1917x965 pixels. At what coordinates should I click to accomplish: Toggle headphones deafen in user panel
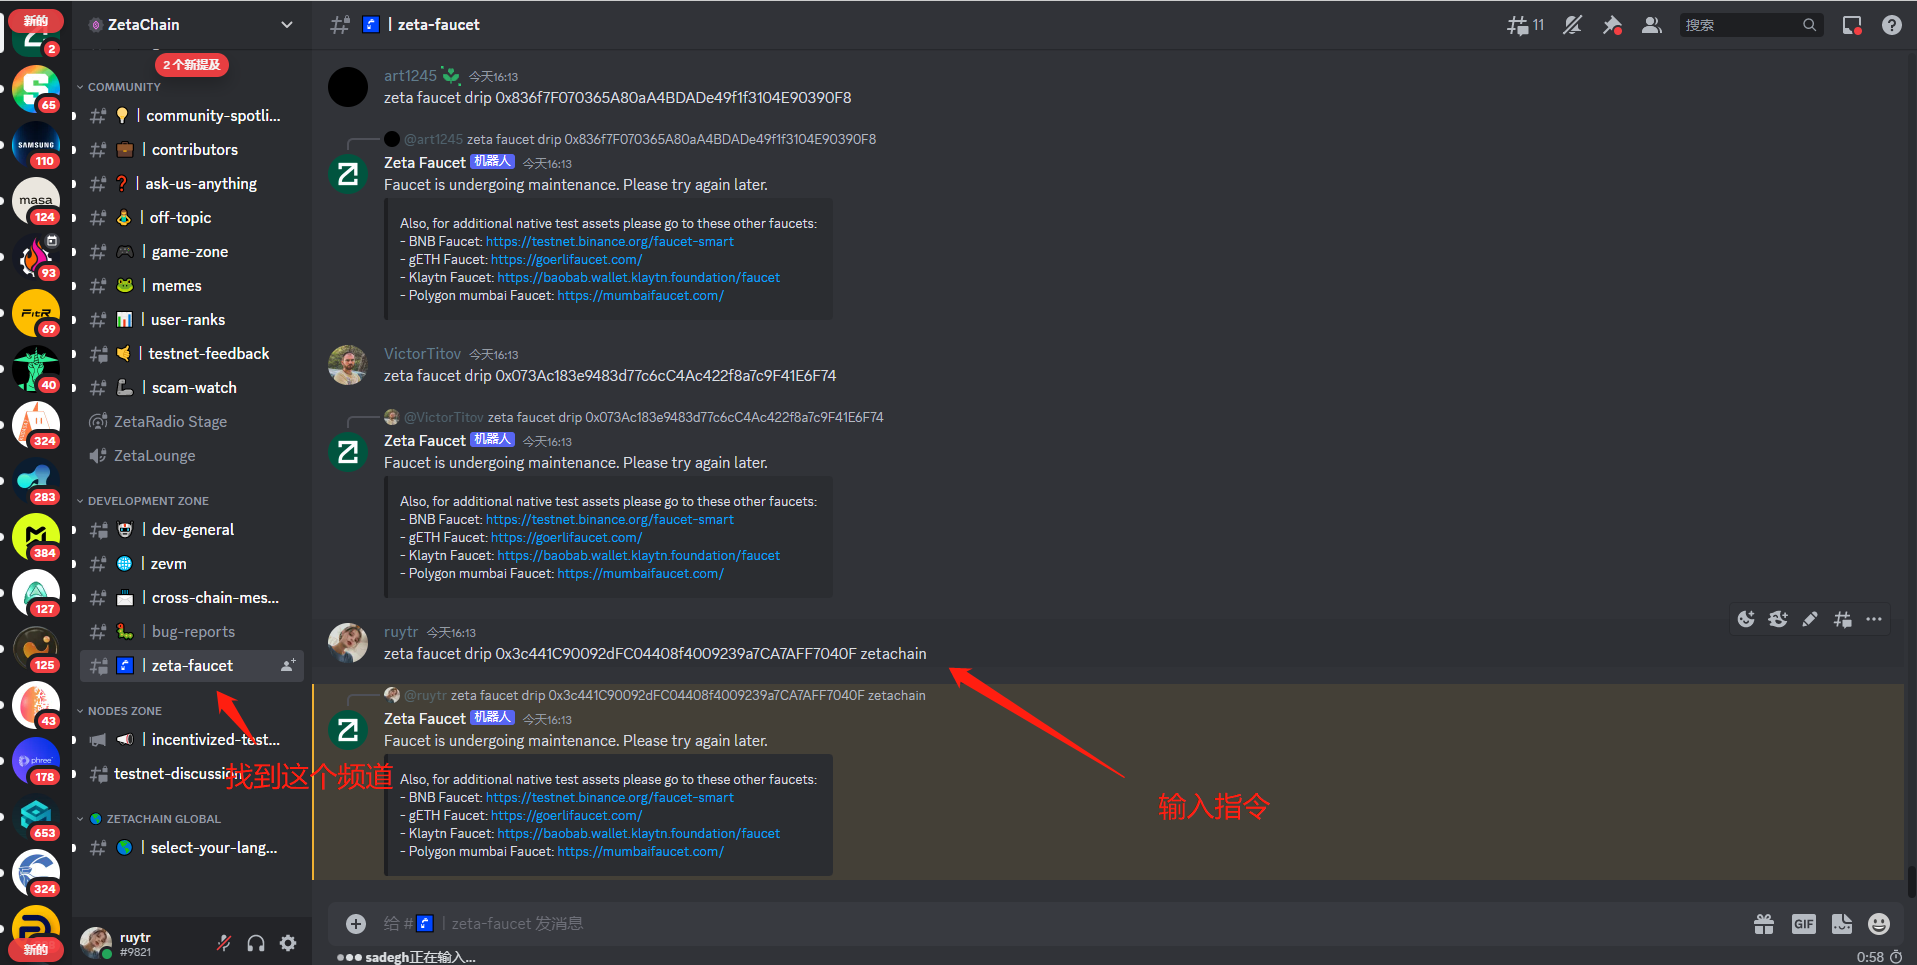coord(256,943)
